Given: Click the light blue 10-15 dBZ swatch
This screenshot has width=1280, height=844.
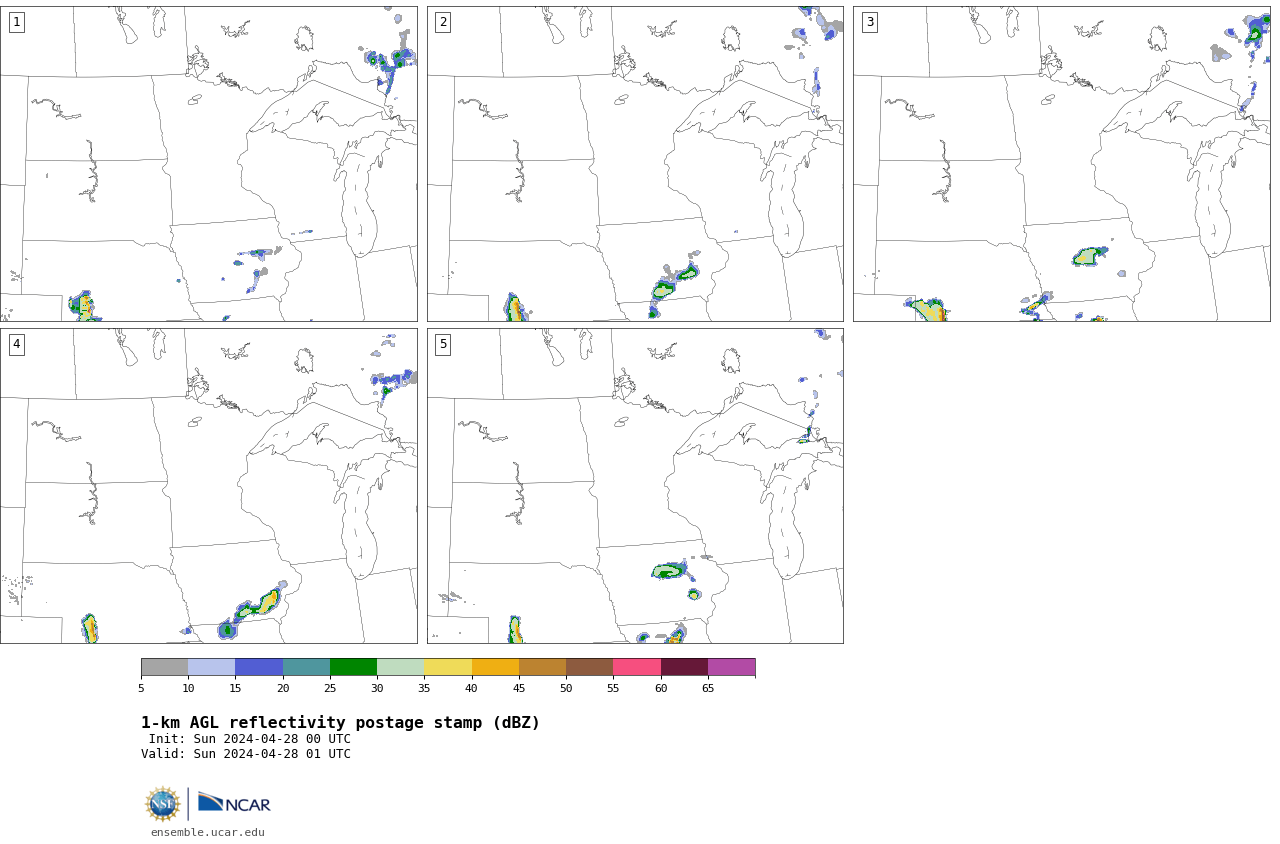Looking at the screenshot, I should pyautogui.click(x=211, y=667).
